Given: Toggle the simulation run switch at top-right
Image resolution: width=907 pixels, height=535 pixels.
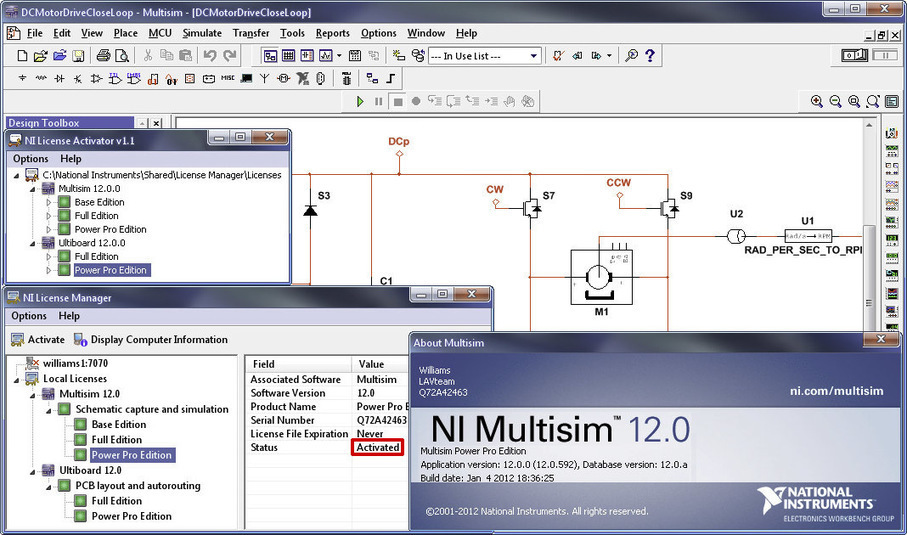Looking at the screenshot, I should 854,55.
